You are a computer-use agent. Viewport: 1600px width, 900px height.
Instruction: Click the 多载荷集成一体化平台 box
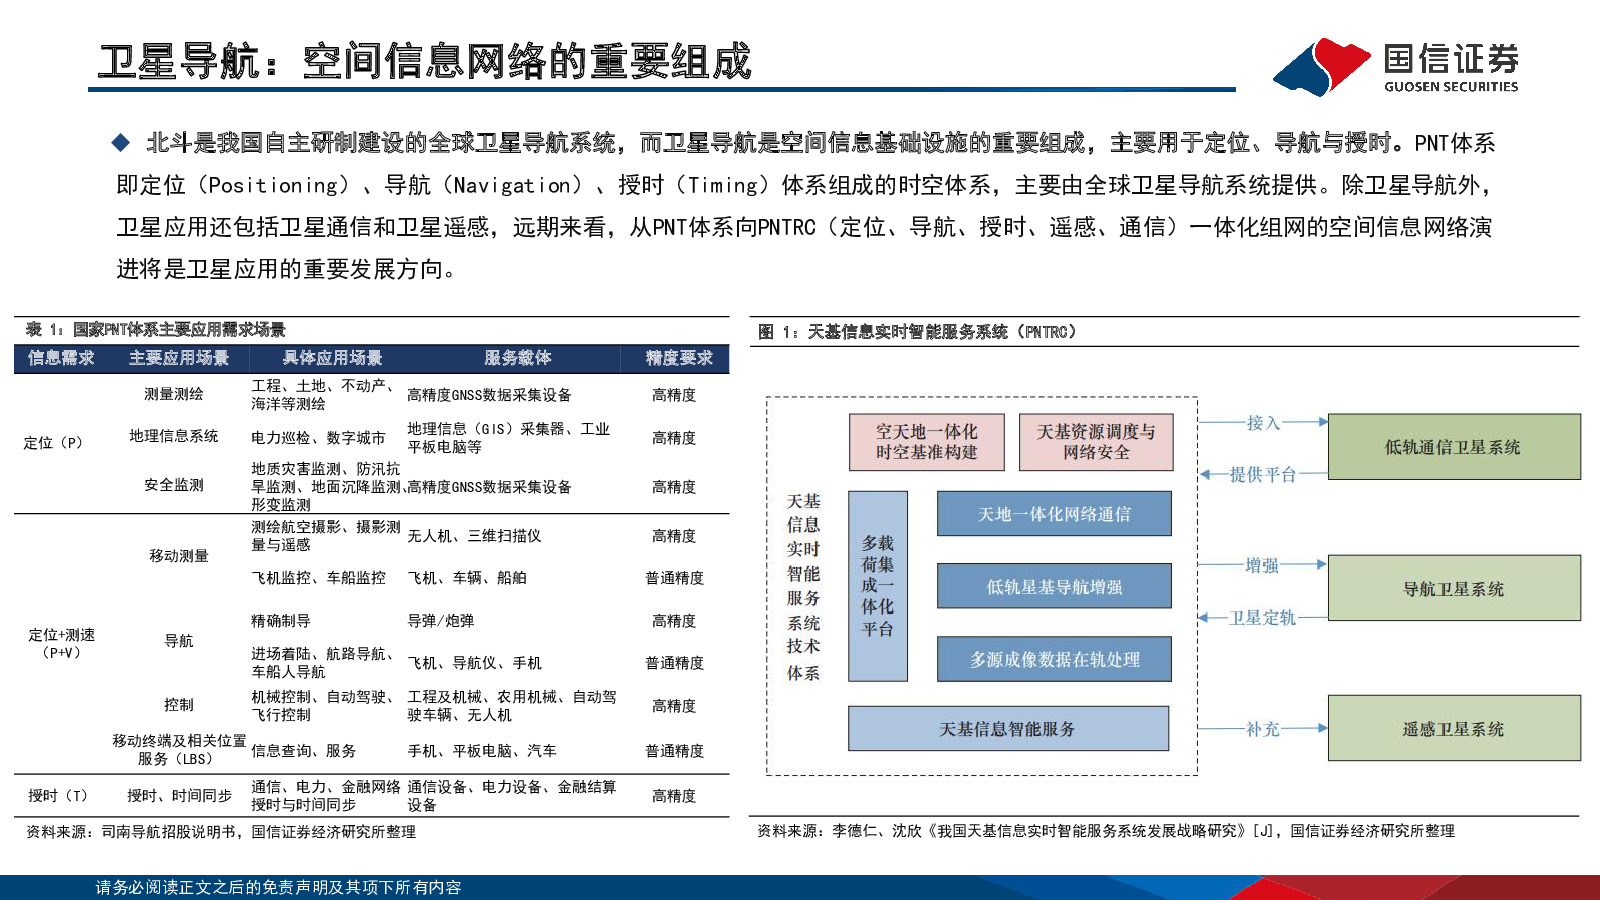pyautogui.click(x=878, y=586)
